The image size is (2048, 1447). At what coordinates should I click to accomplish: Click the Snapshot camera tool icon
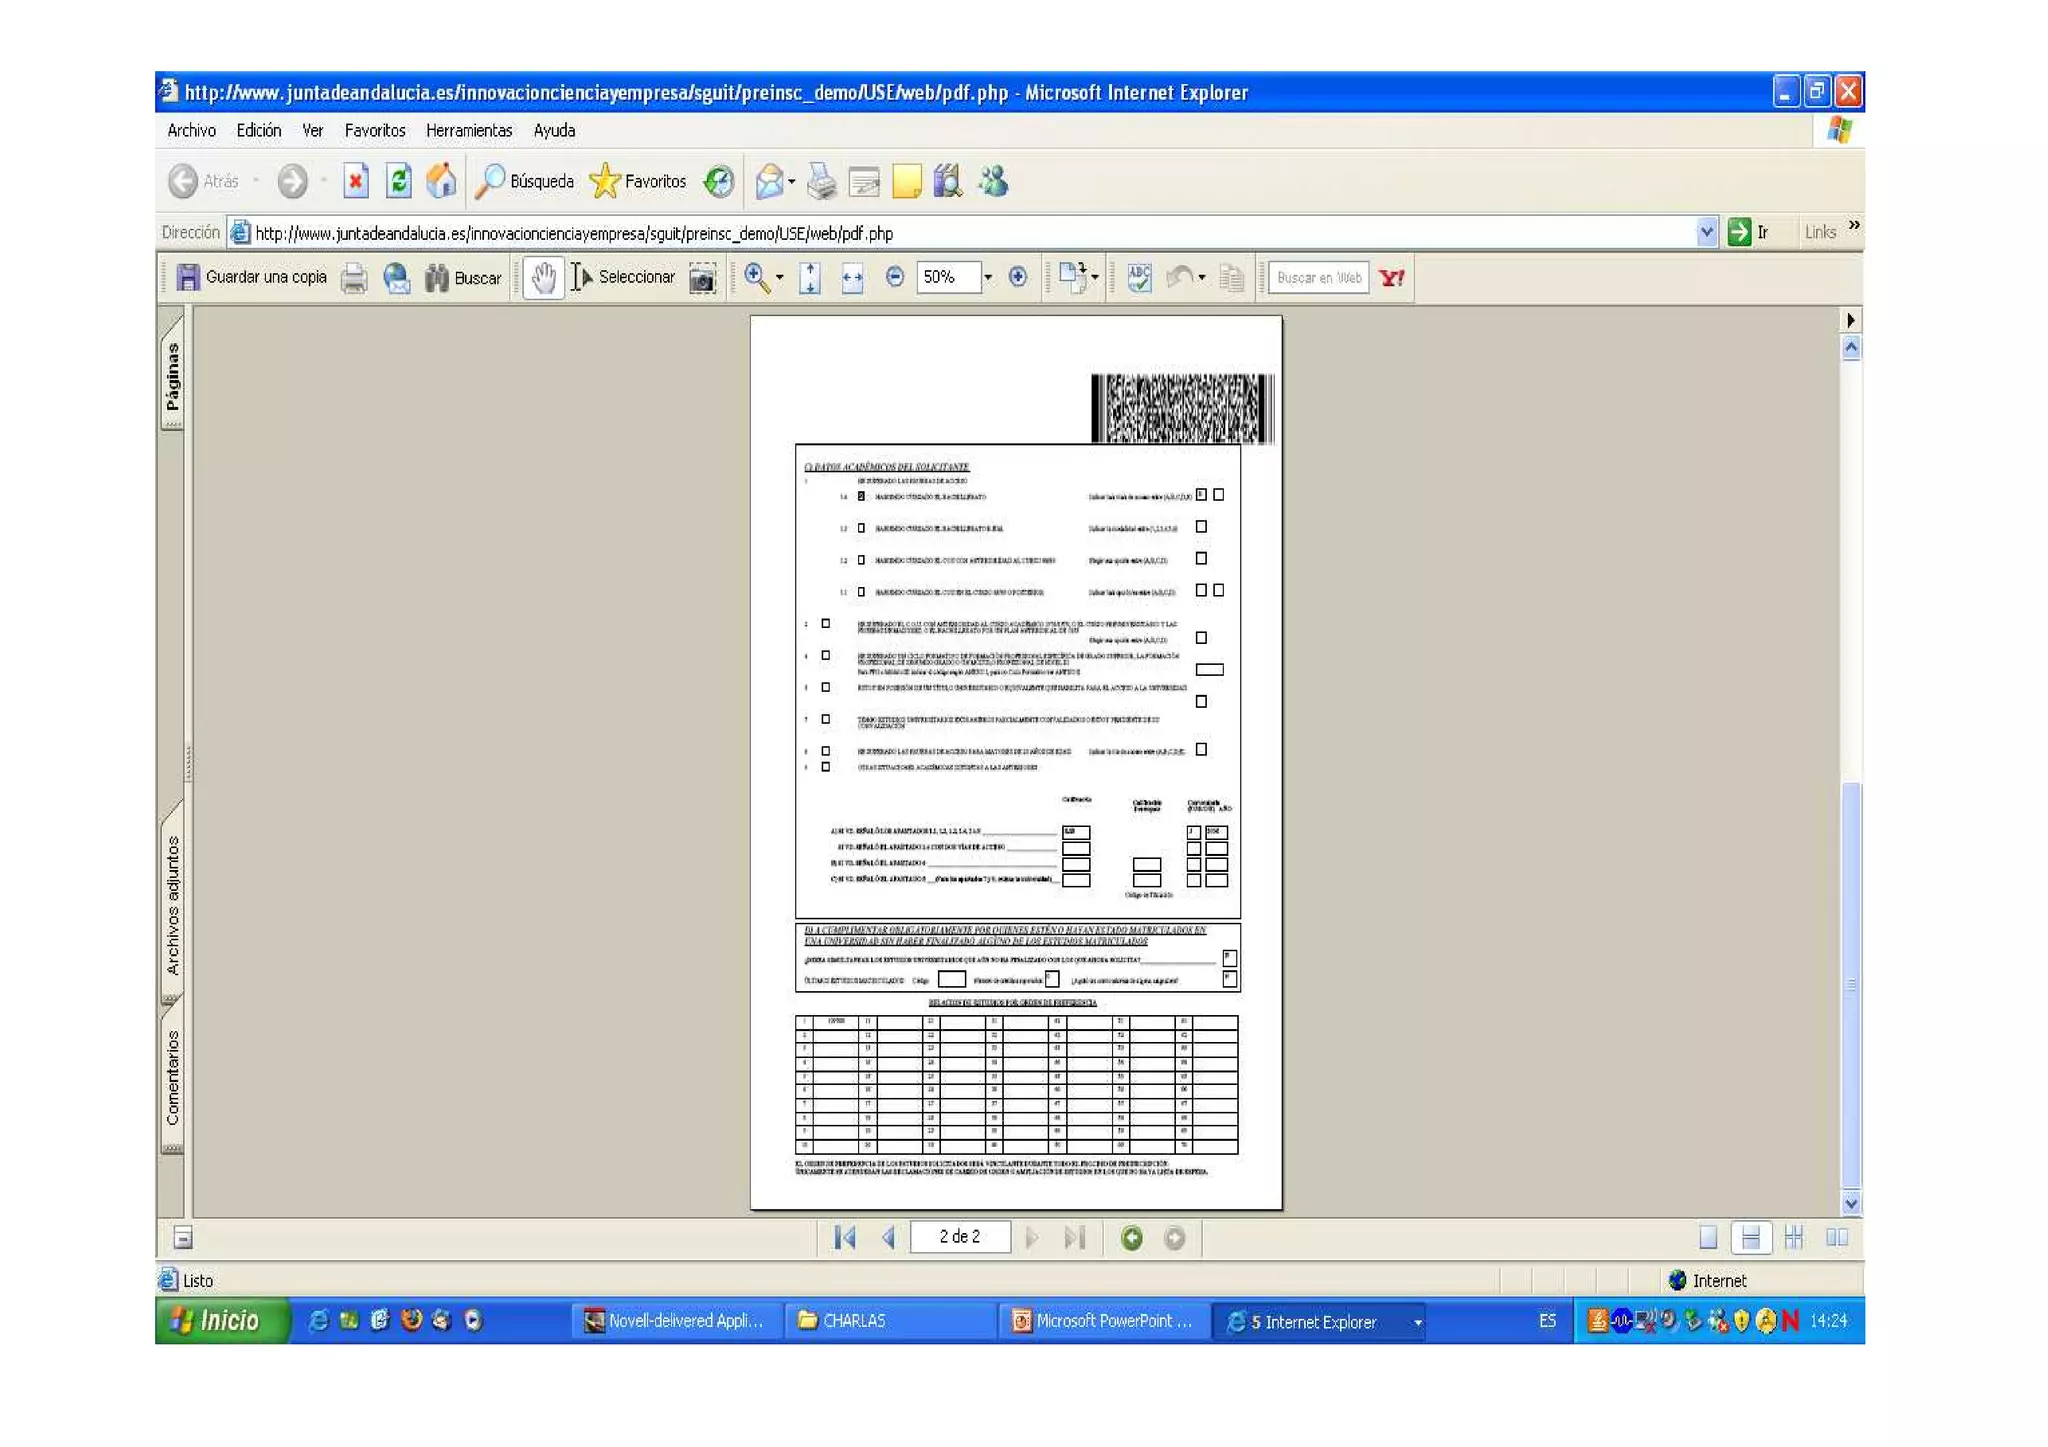point(703,278)
